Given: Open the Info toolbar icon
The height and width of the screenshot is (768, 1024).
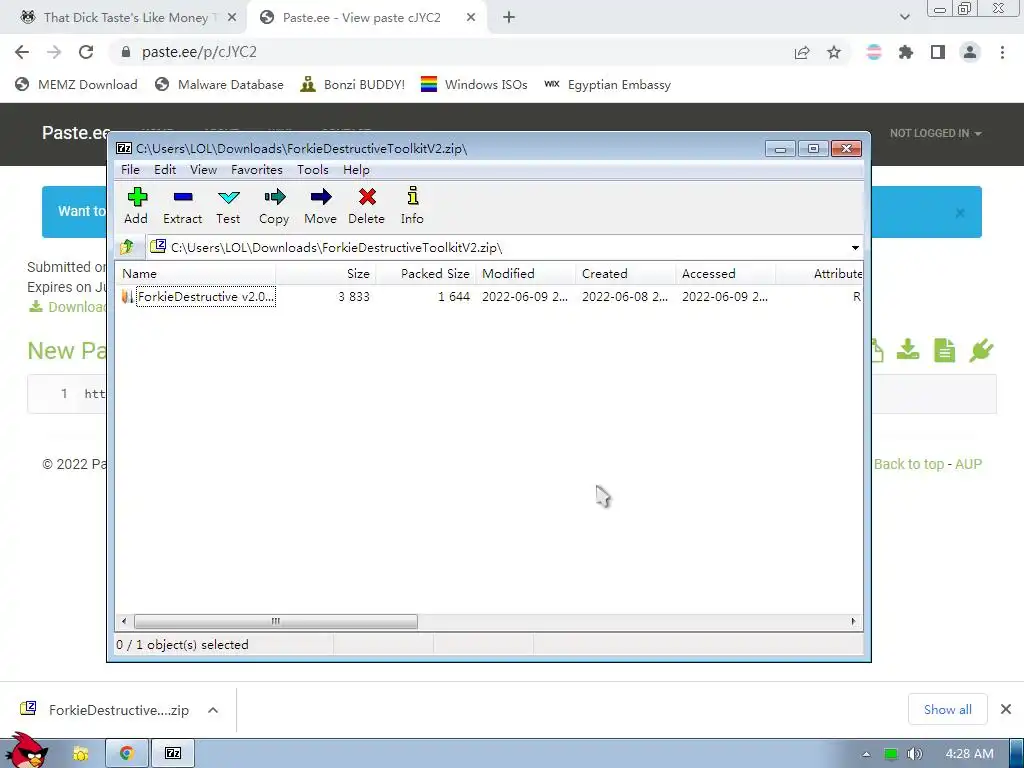Looking at the screenshot, I should (x=412, y=206).
